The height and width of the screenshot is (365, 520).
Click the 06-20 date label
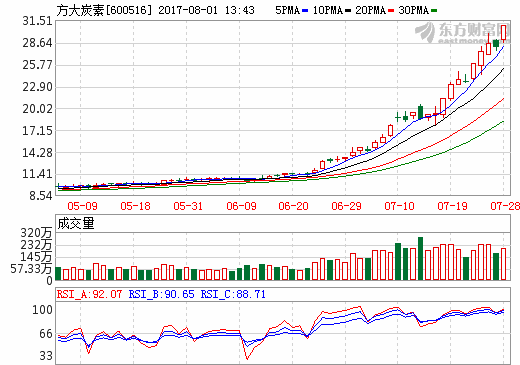click(x=293, y=206)
